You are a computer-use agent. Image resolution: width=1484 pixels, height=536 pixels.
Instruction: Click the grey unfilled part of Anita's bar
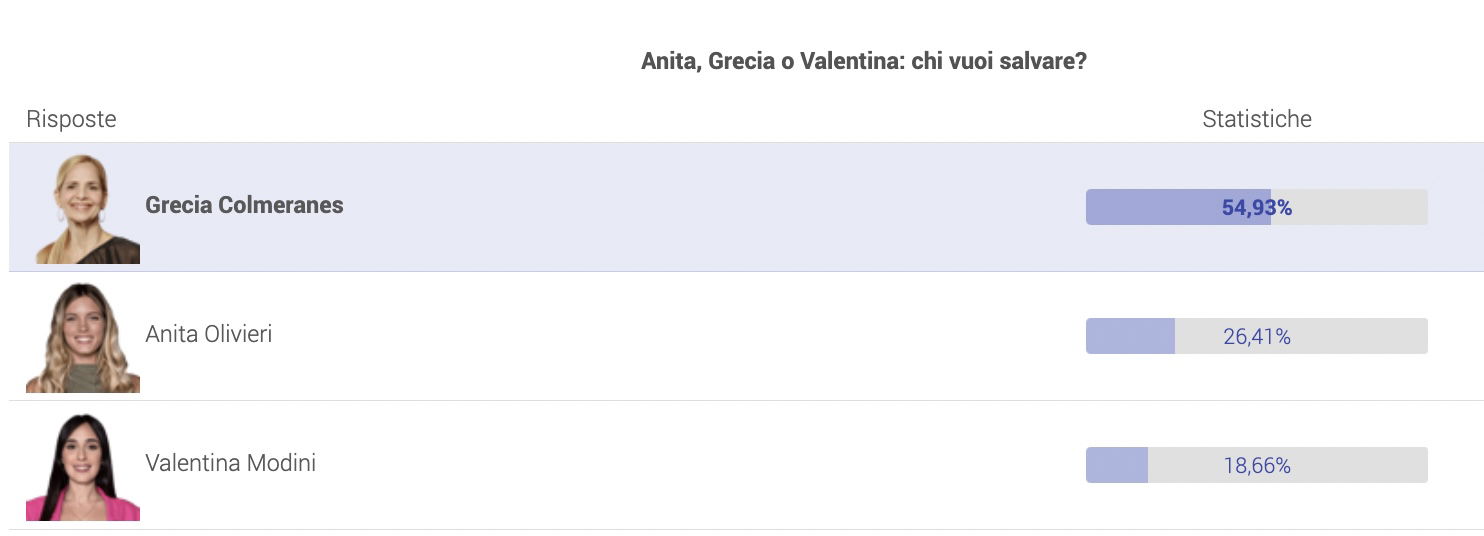(x=1301, y=336)
